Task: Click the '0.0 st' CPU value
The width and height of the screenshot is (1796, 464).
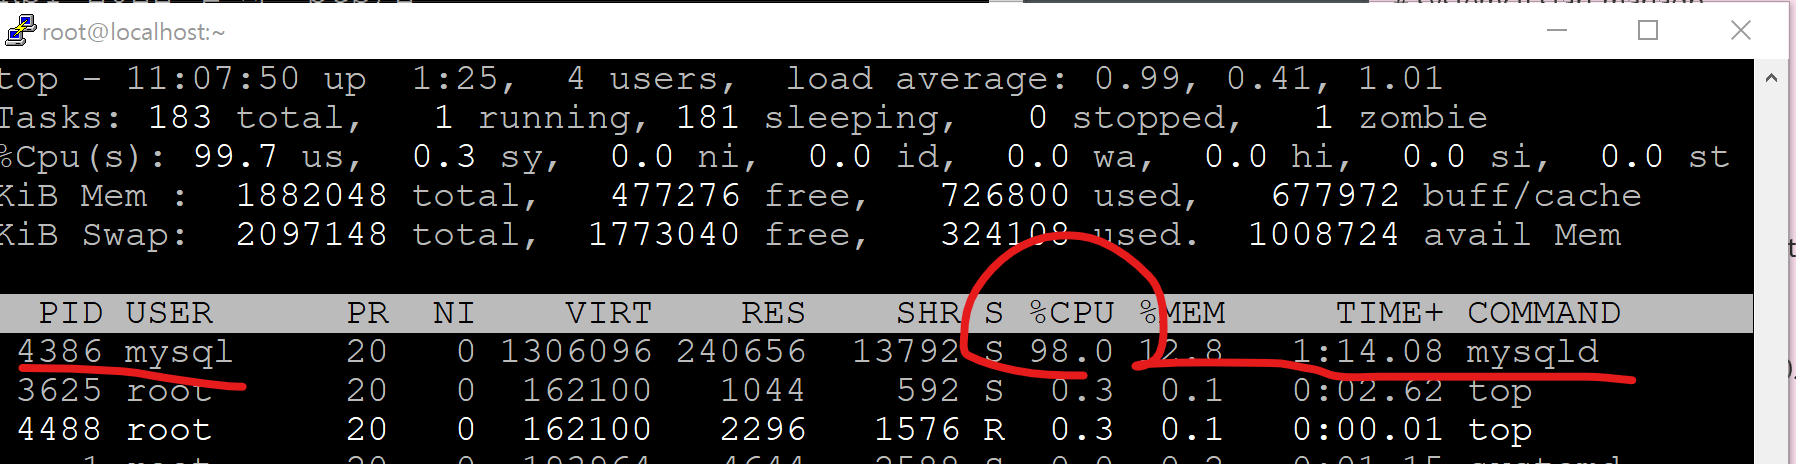Action: tap(1664, 157)
